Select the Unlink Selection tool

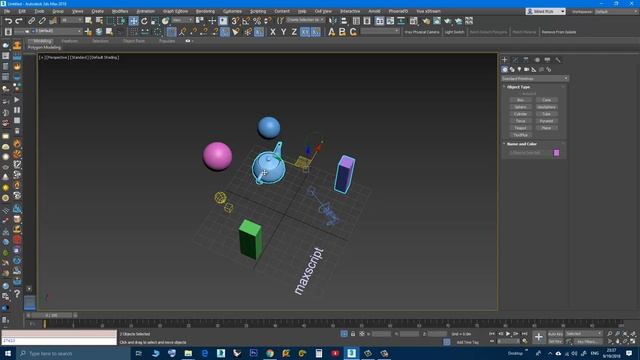click(42, 21)
